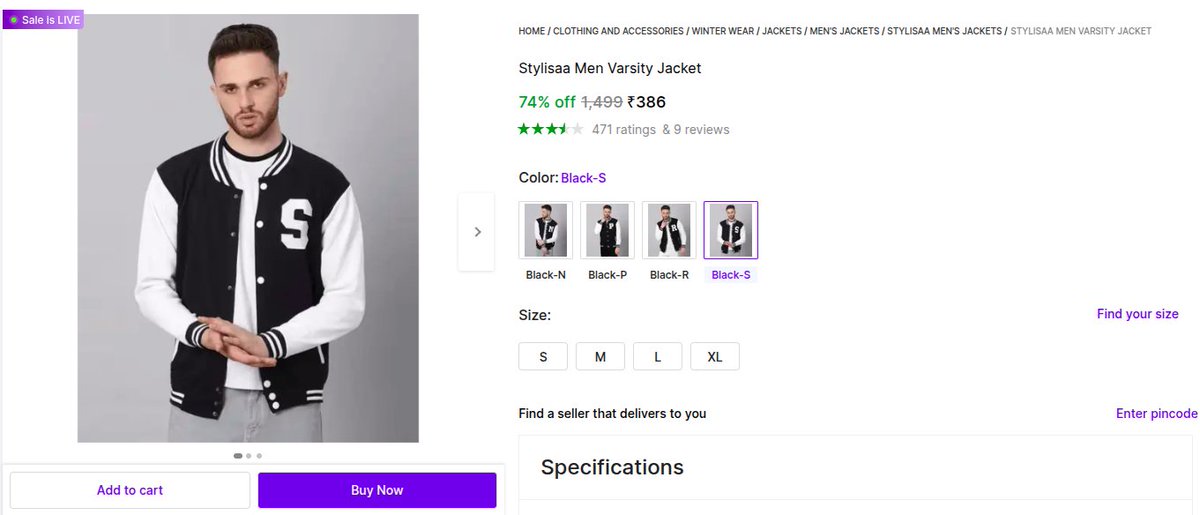Select size S
Image resolution: width=1200 pixels, height=515 pixels.
pos(543,357)
